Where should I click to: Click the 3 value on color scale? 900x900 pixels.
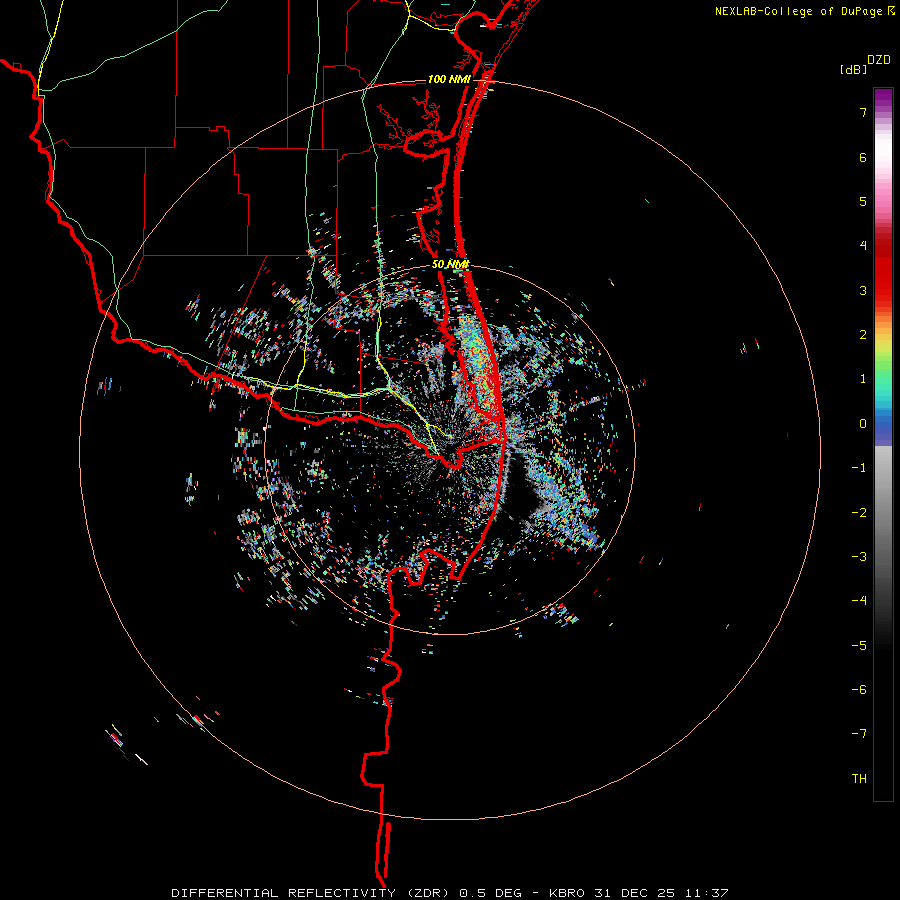(x=863, y=290)
